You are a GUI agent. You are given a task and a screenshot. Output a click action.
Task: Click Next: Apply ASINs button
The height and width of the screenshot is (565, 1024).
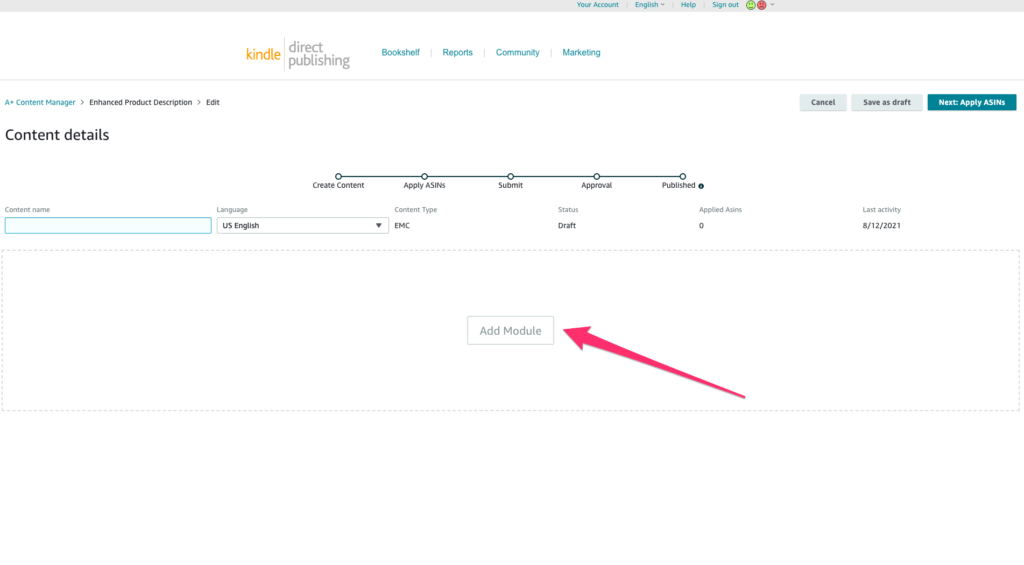click(971, 102)
